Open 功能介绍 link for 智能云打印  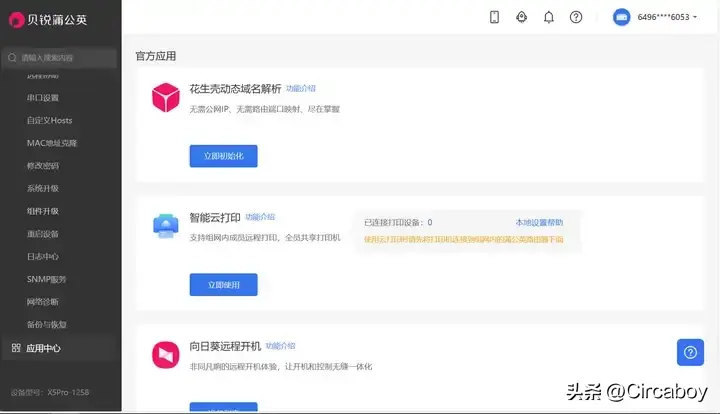(260, 217)
